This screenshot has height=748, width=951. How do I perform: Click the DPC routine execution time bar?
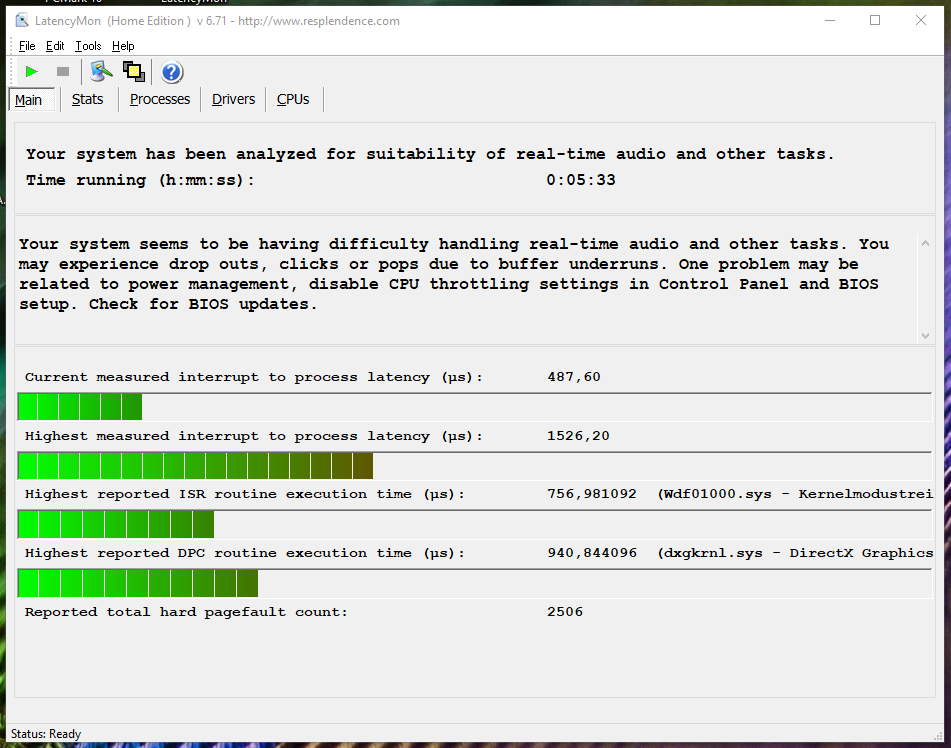point(138,584)
